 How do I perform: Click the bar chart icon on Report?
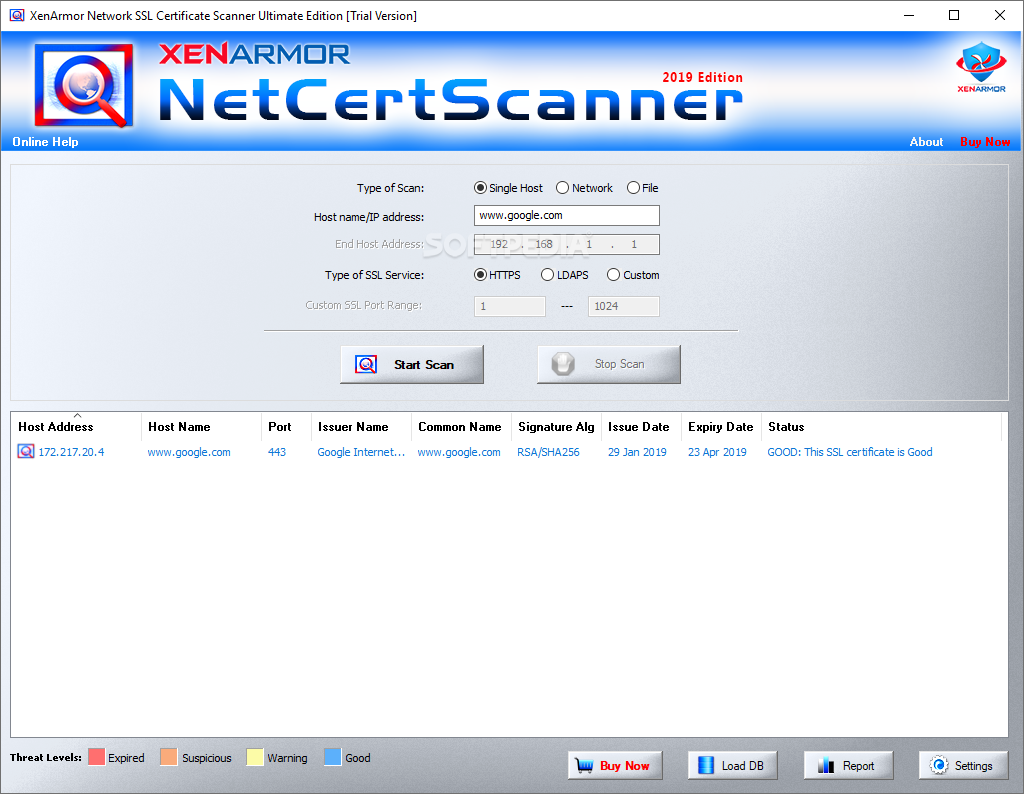pyautogui.click(x=826, y=765)
